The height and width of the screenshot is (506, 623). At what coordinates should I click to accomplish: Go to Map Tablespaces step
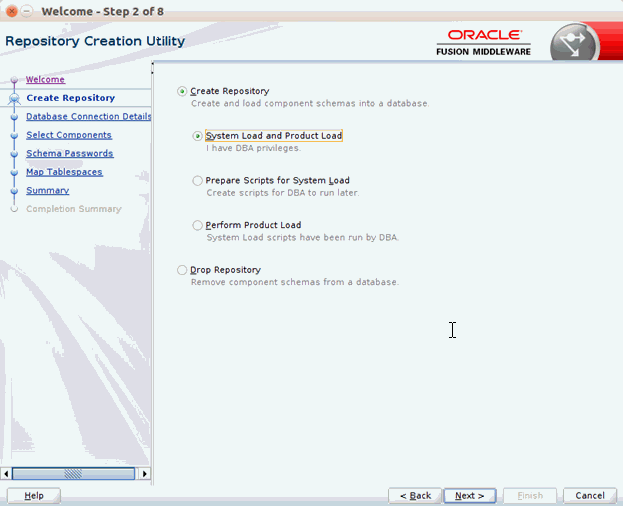(64, 172)
